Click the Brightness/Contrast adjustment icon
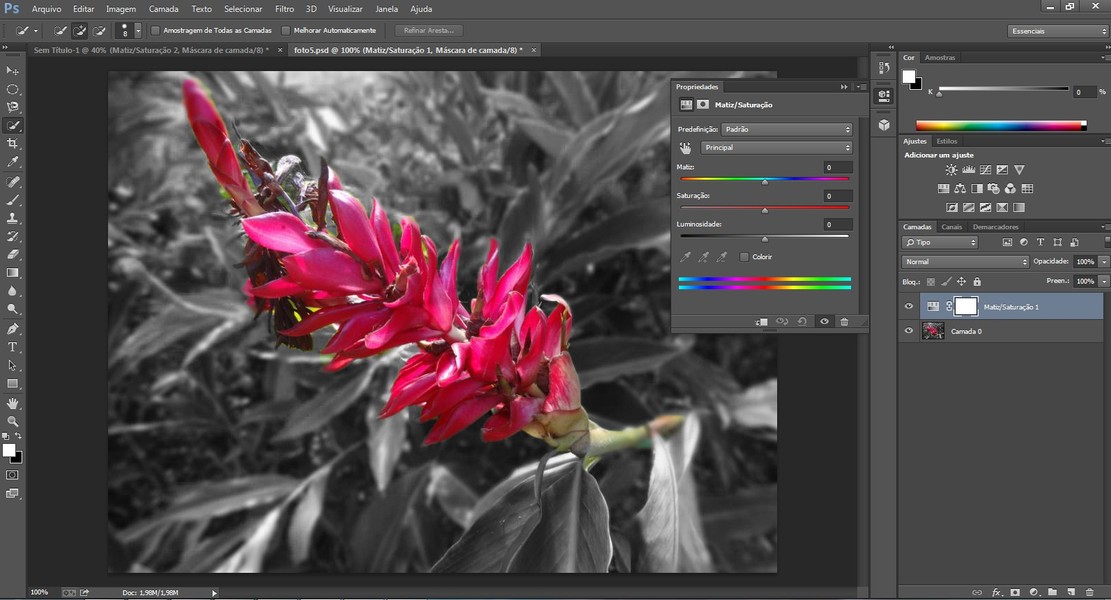This screenshot has width=1111, height=600. coord(951,170)
